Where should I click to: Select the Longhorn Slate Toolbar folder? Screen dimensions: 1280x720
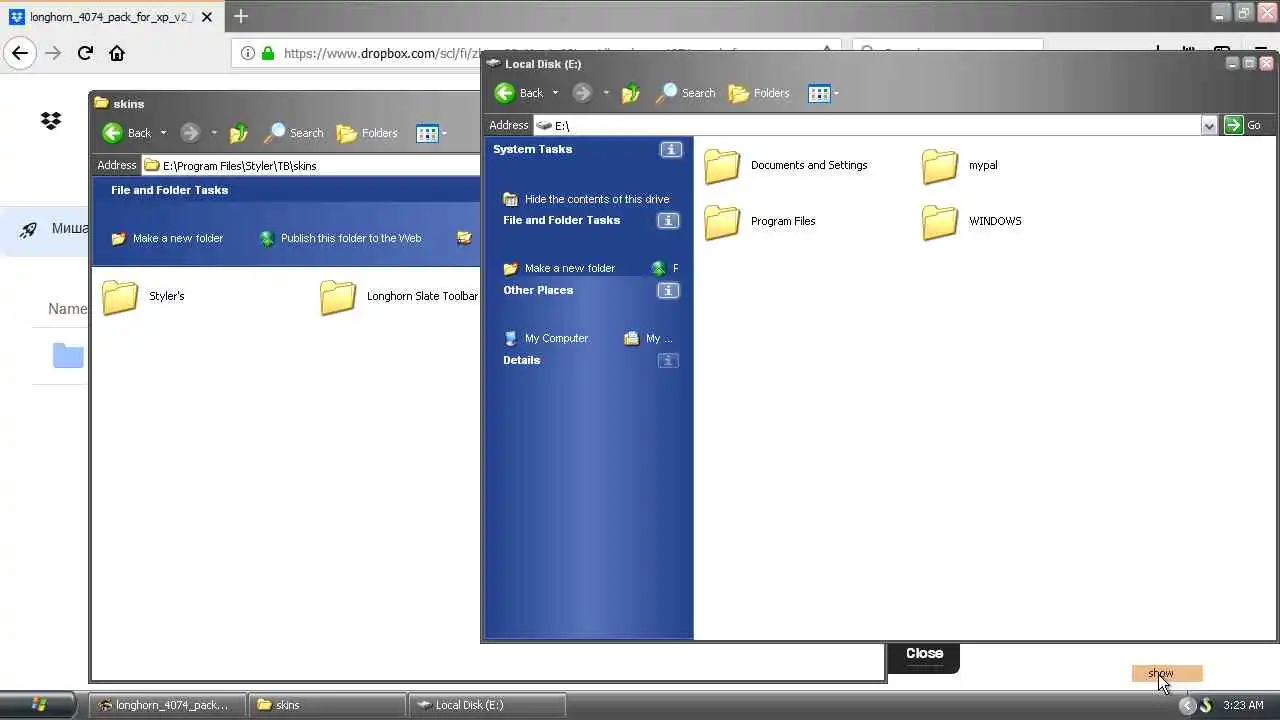tap(400, 297)
